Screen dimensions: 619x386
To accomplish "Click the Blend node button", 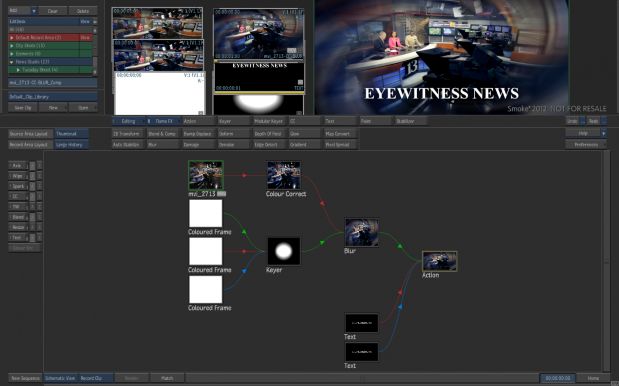I will (18, 217).
